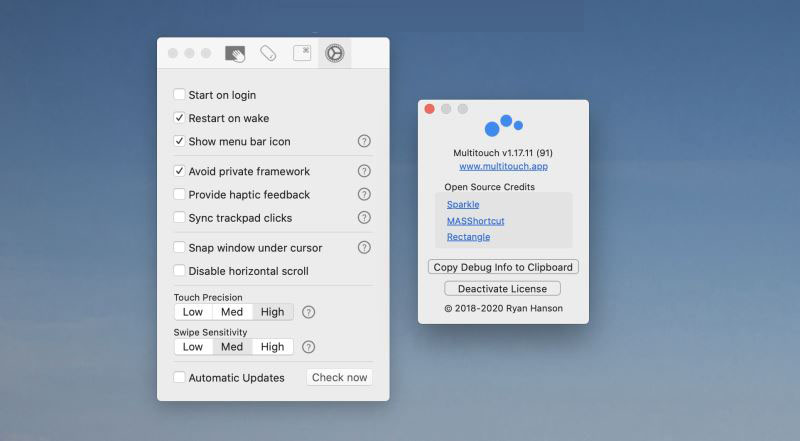
Task: Enable Snap window under cursor
Action: (179, 247)
